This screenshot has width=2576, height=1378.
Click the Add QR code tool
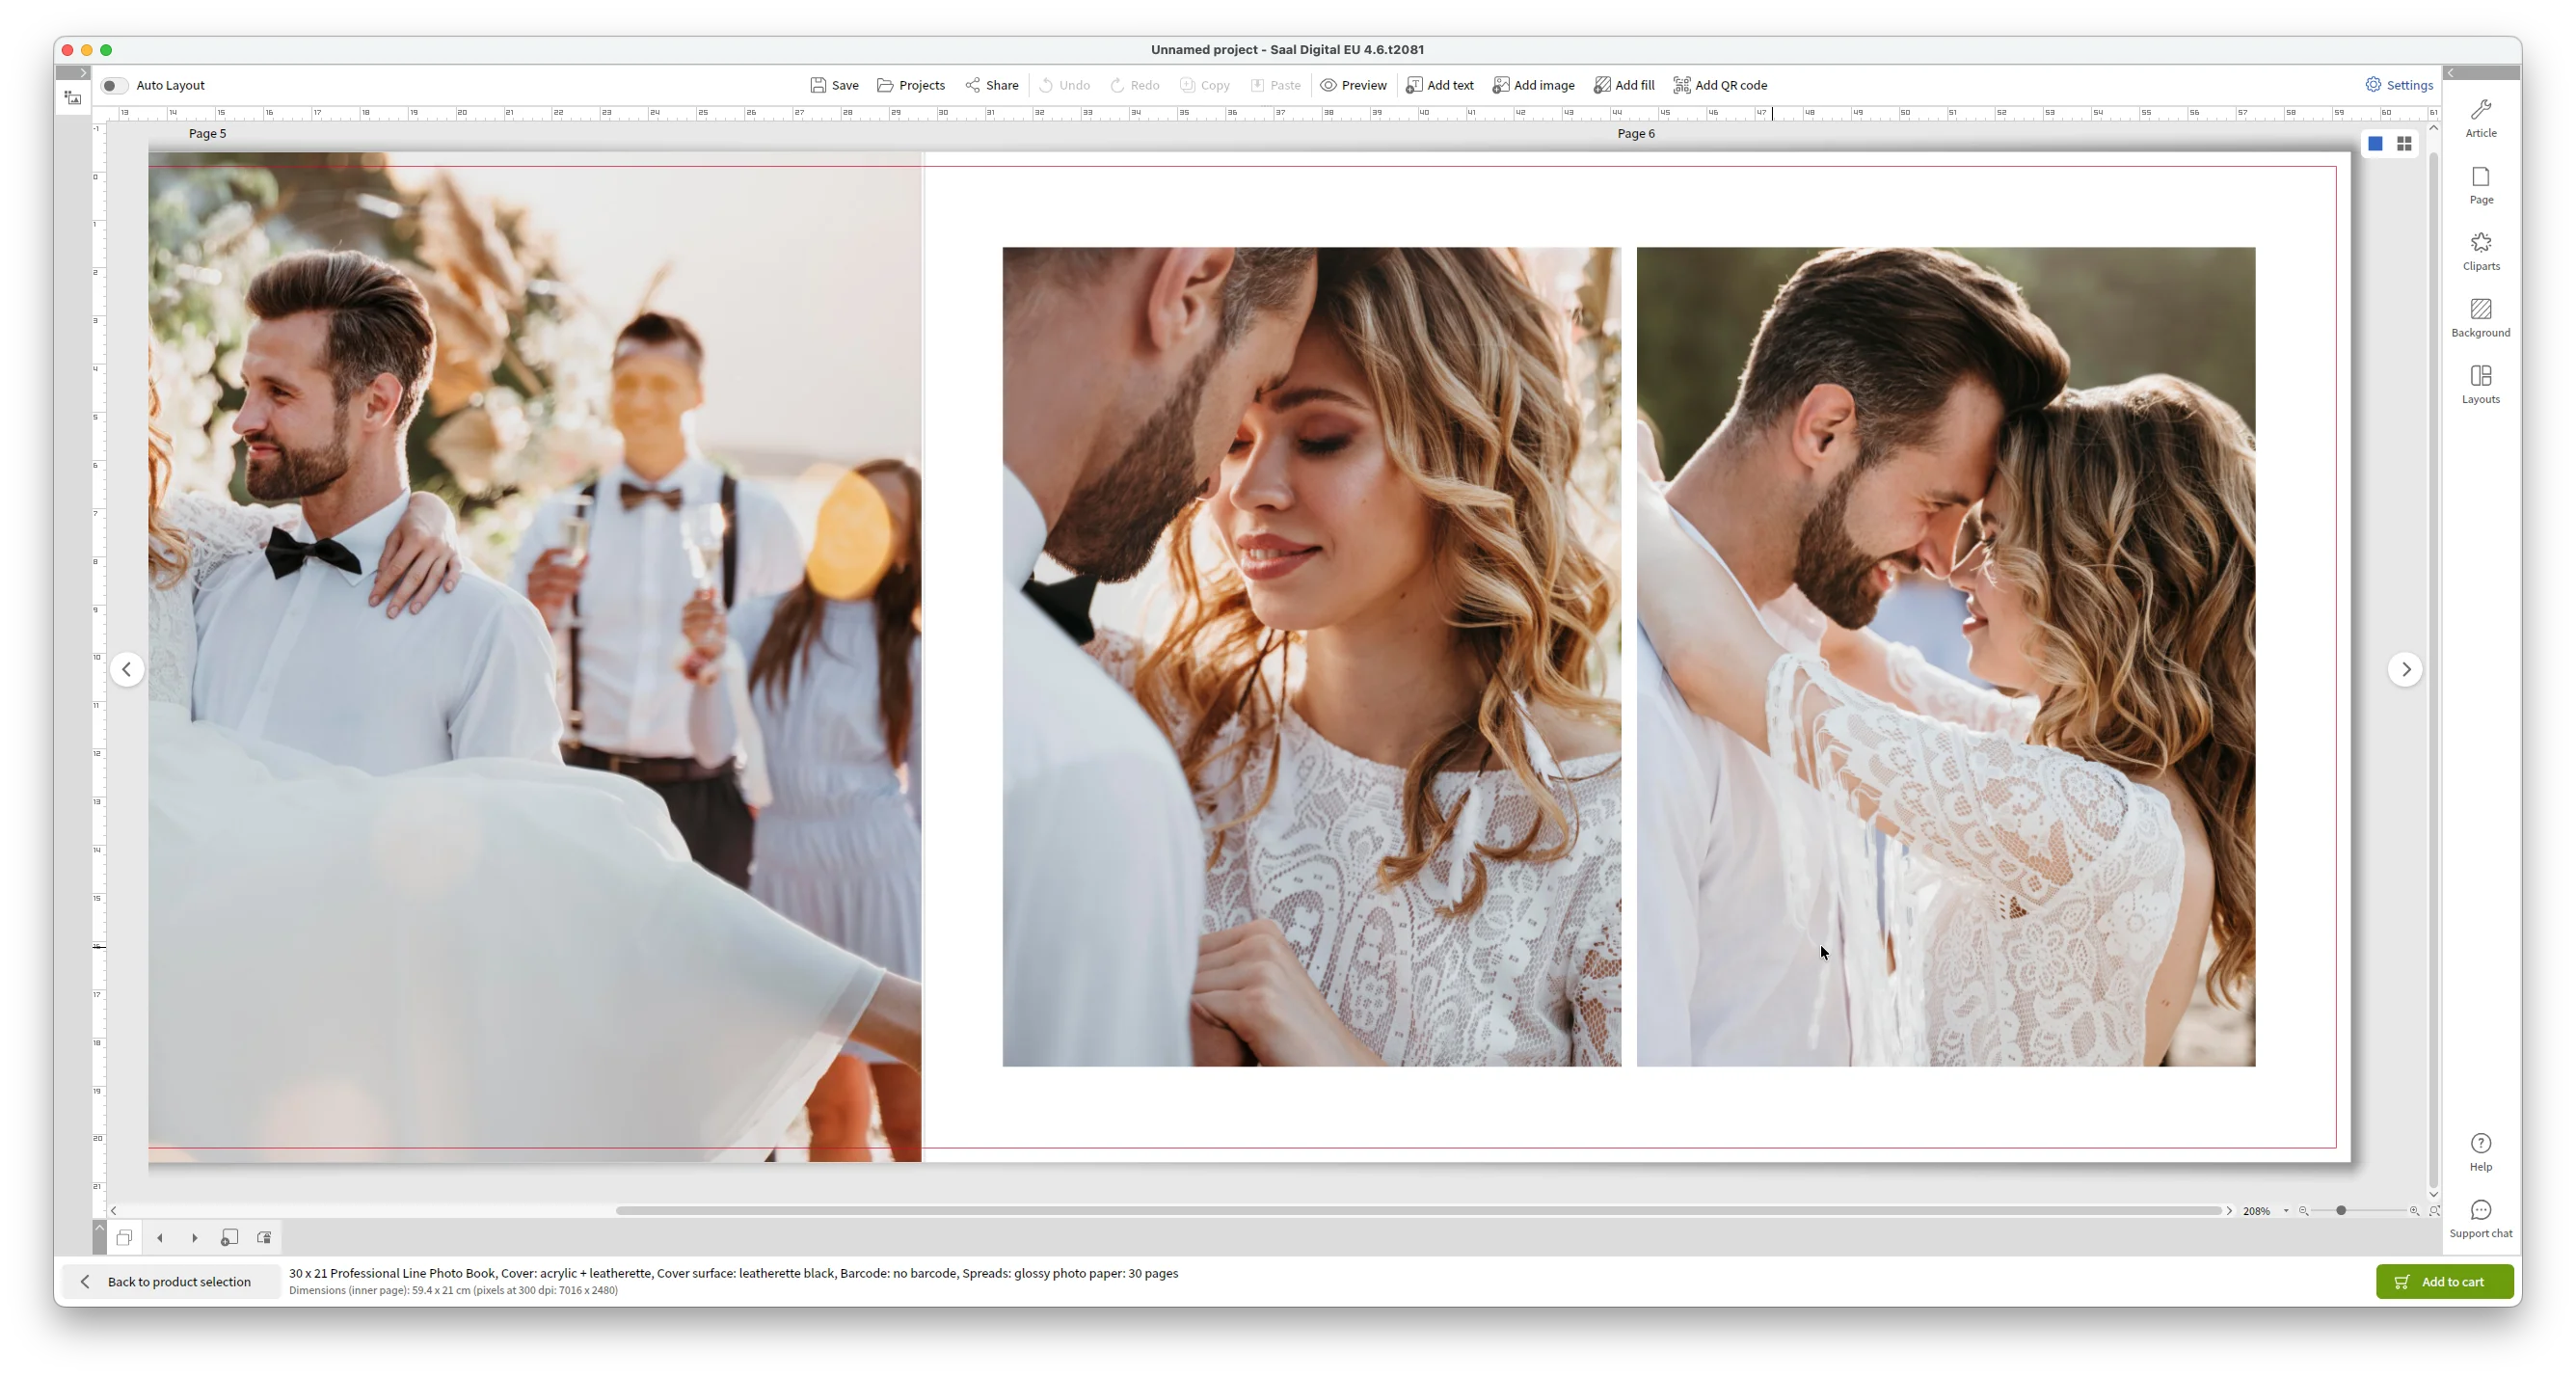[x=1720, y=85]
